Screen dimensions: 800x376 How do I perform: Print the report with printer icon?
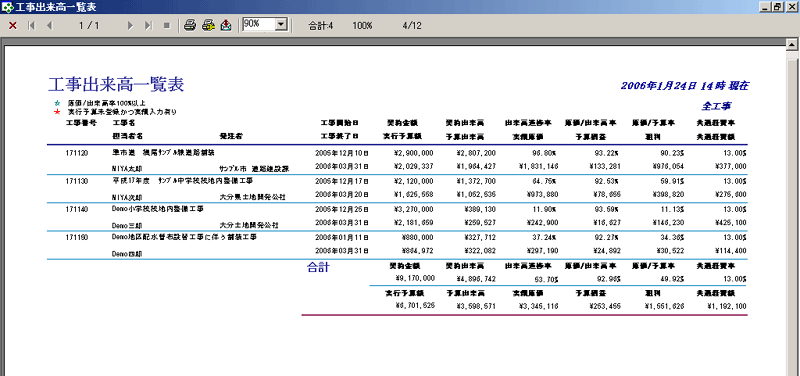click(x=190, y=26)
